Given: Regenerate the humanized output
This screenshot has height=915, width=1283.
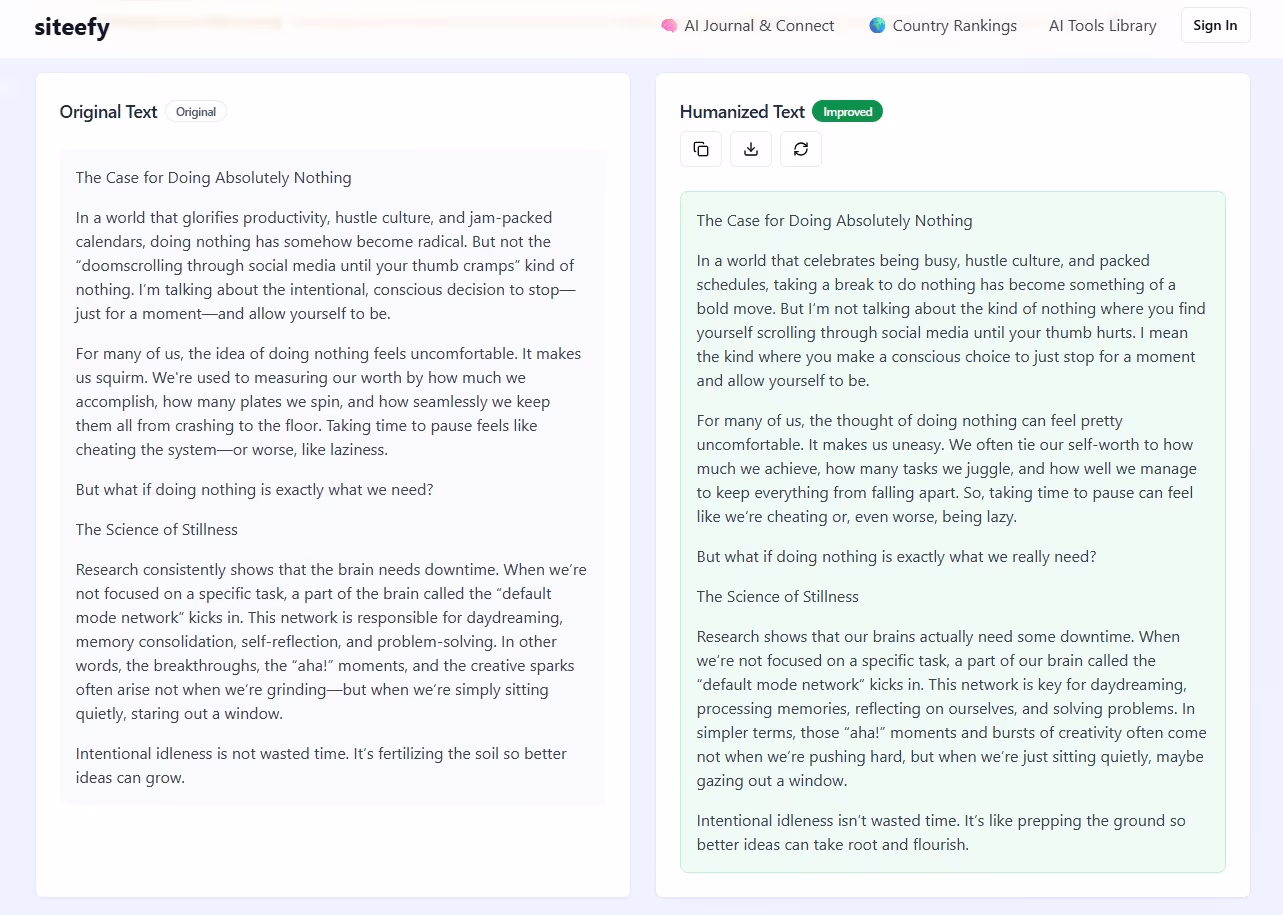Looking at the screenshot, I should pos(800,148).
